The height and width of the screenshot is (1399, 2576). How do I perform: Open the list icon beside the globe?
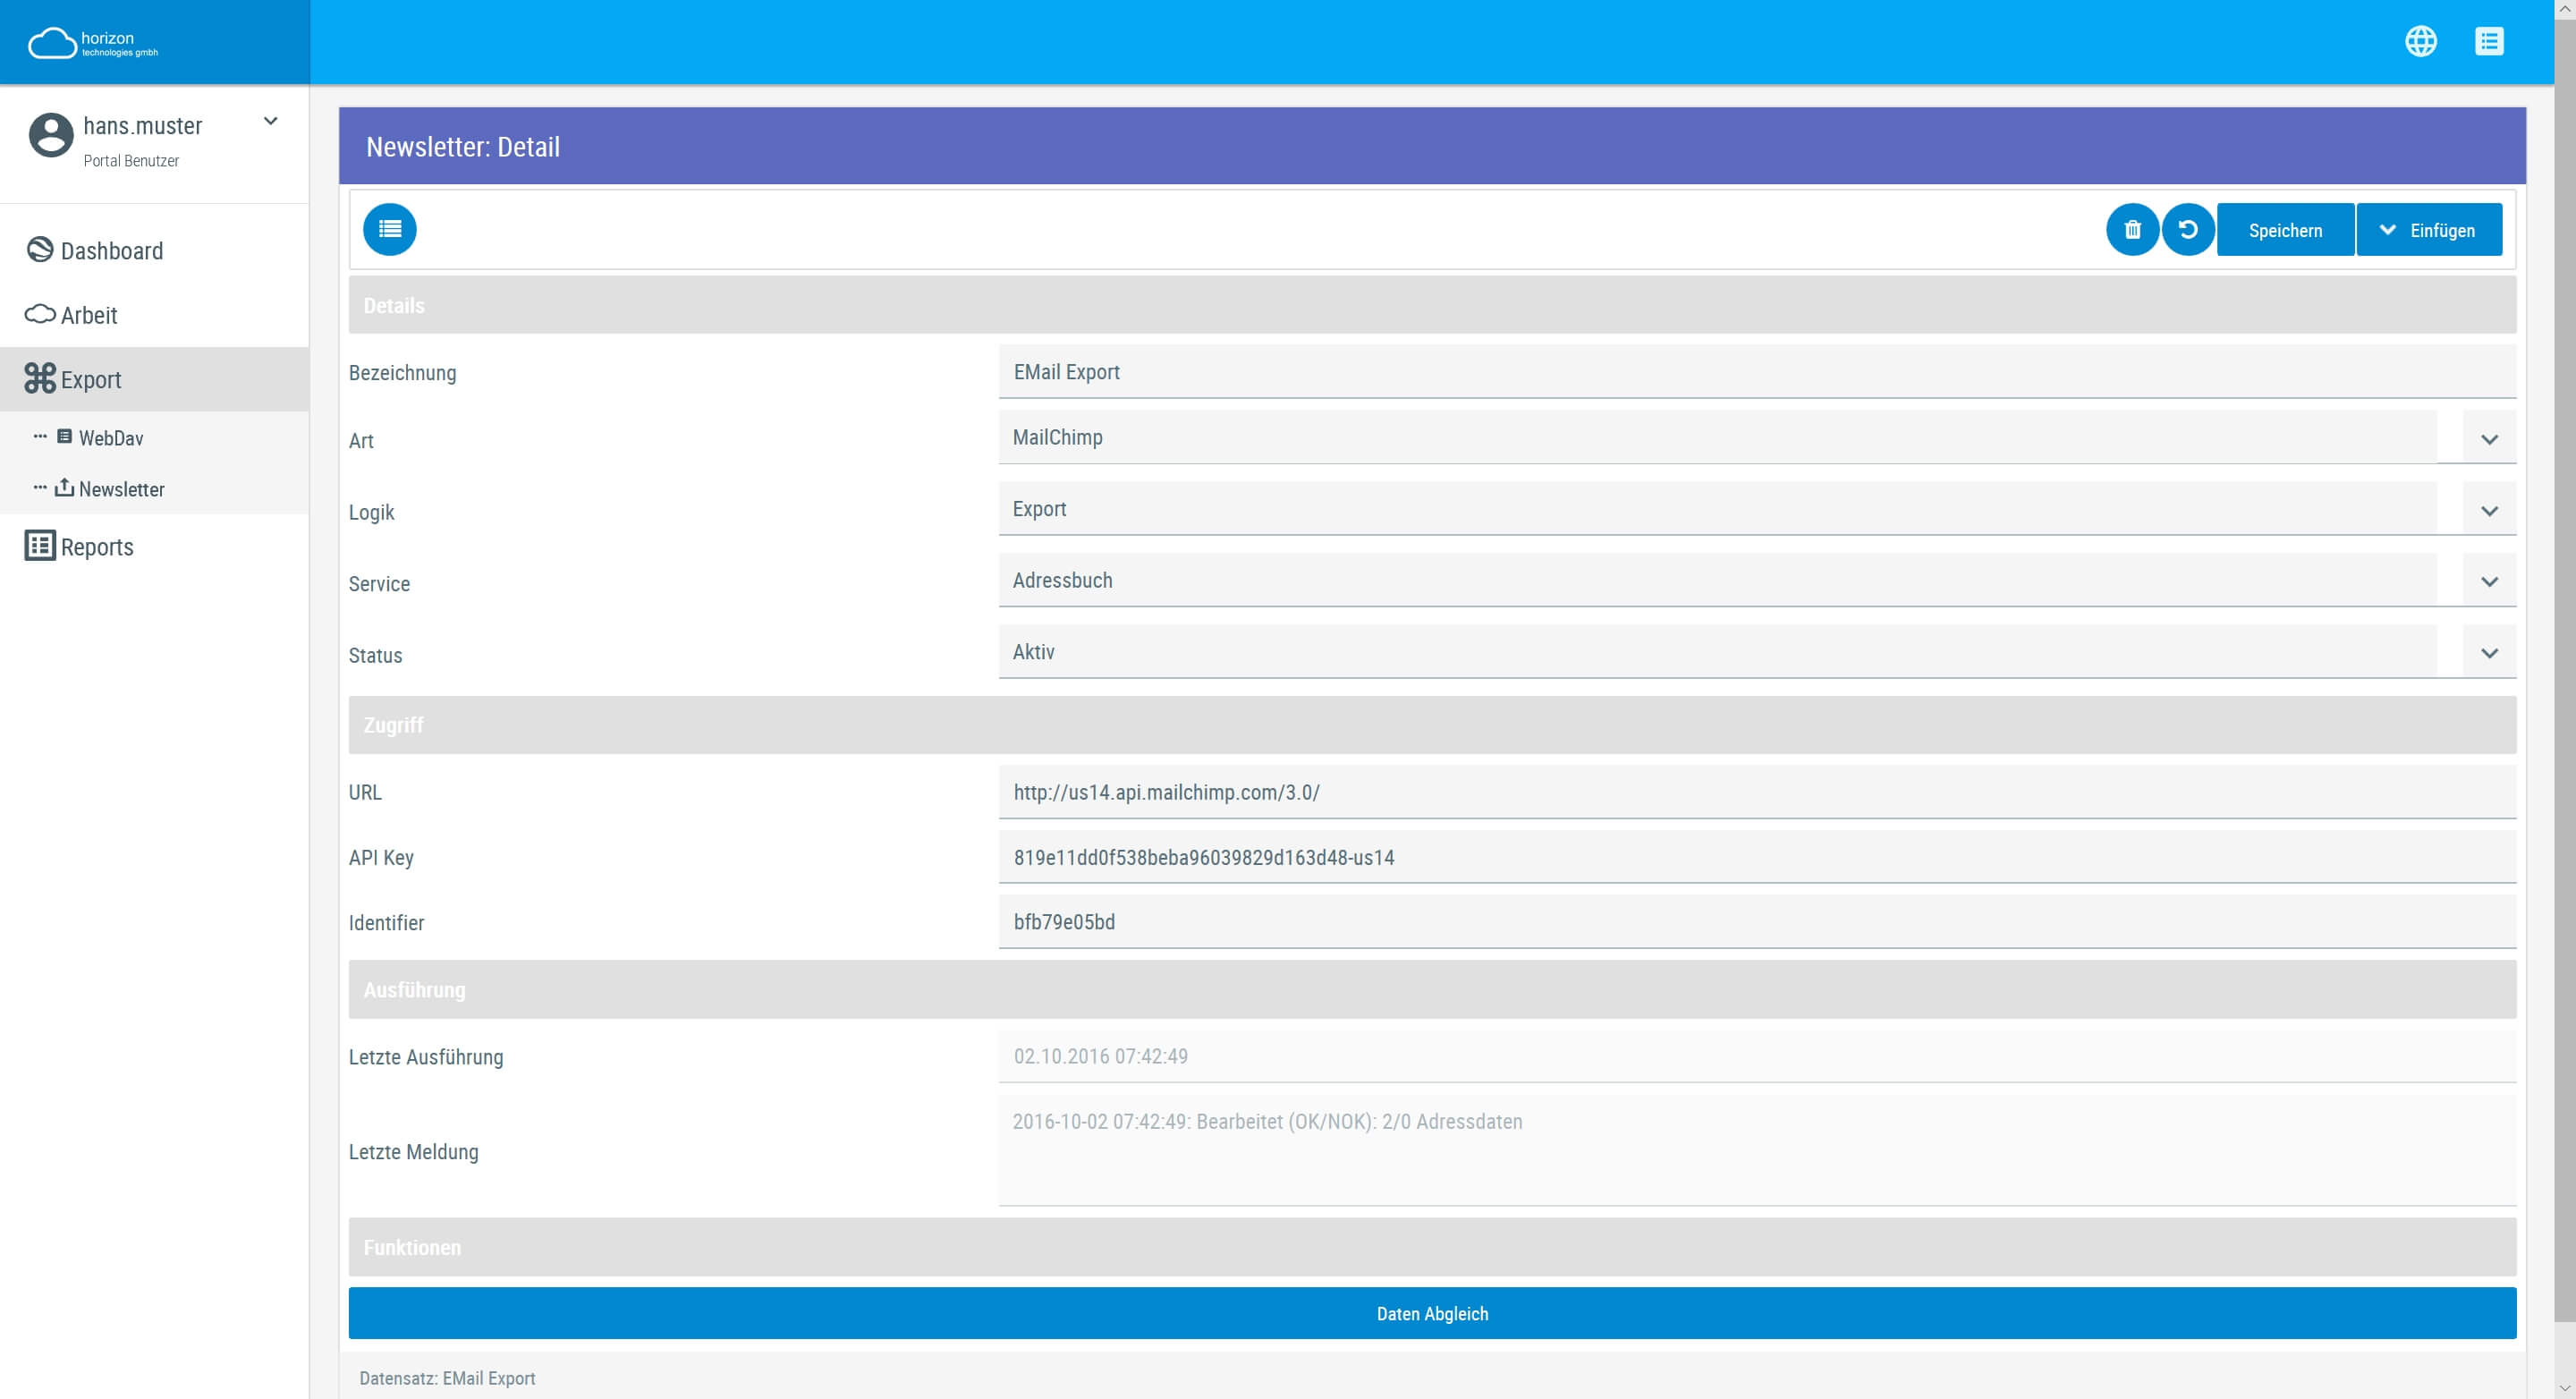(x=2491, y=41)
